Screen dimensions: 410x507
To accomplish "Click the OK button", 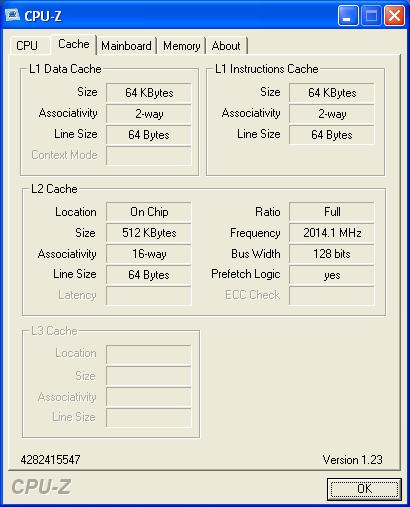I will coord(364,489).
